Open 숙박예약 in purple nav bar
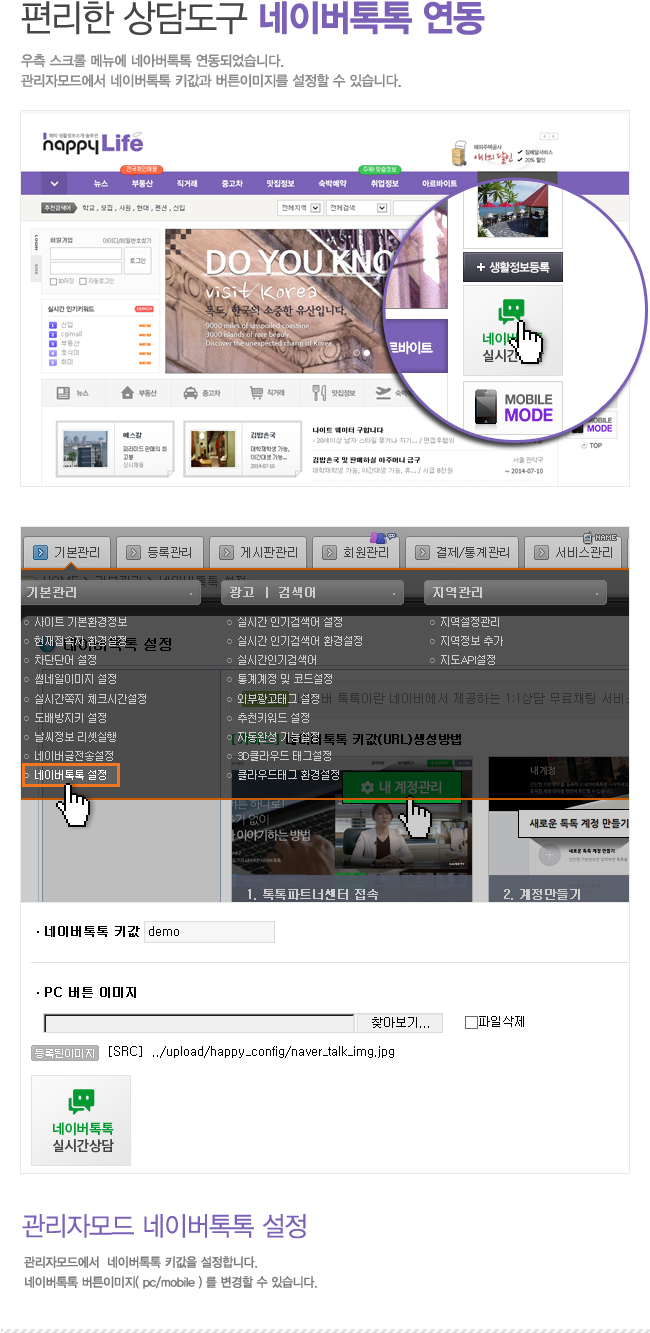This screenshot has width=650, height=1333. [x=332, y=184]
